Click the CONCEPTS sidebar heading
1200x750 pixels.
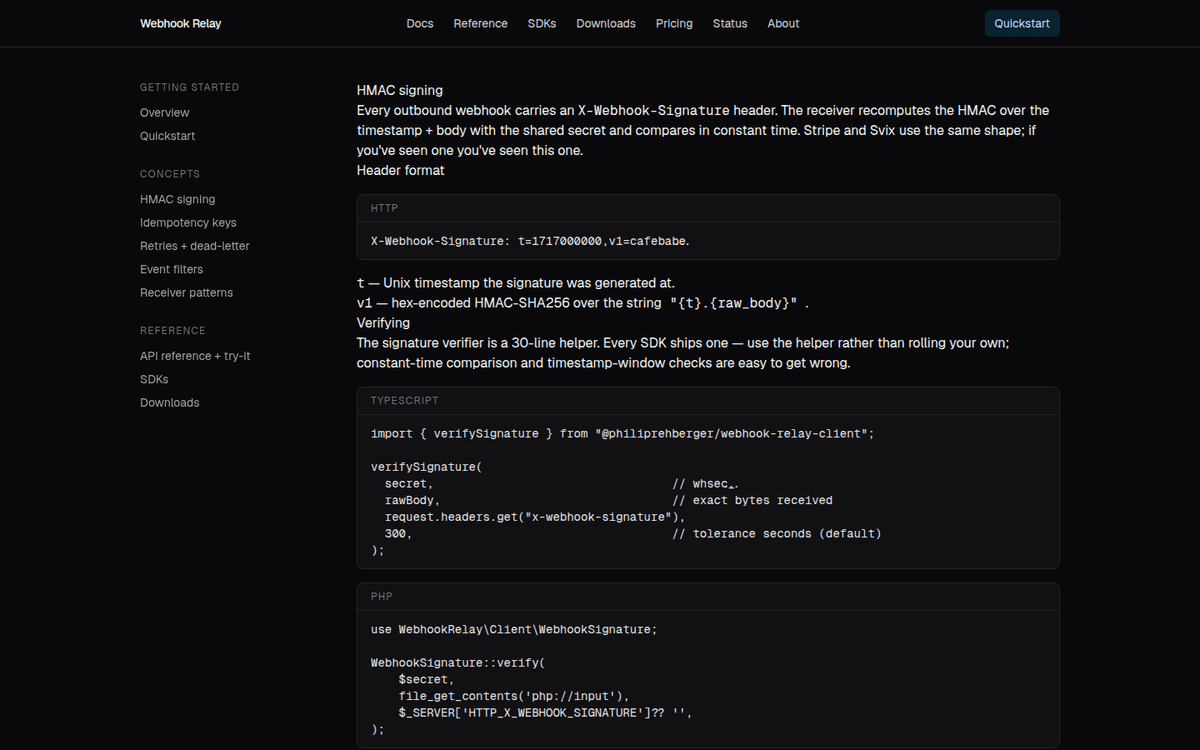(170, 174)
